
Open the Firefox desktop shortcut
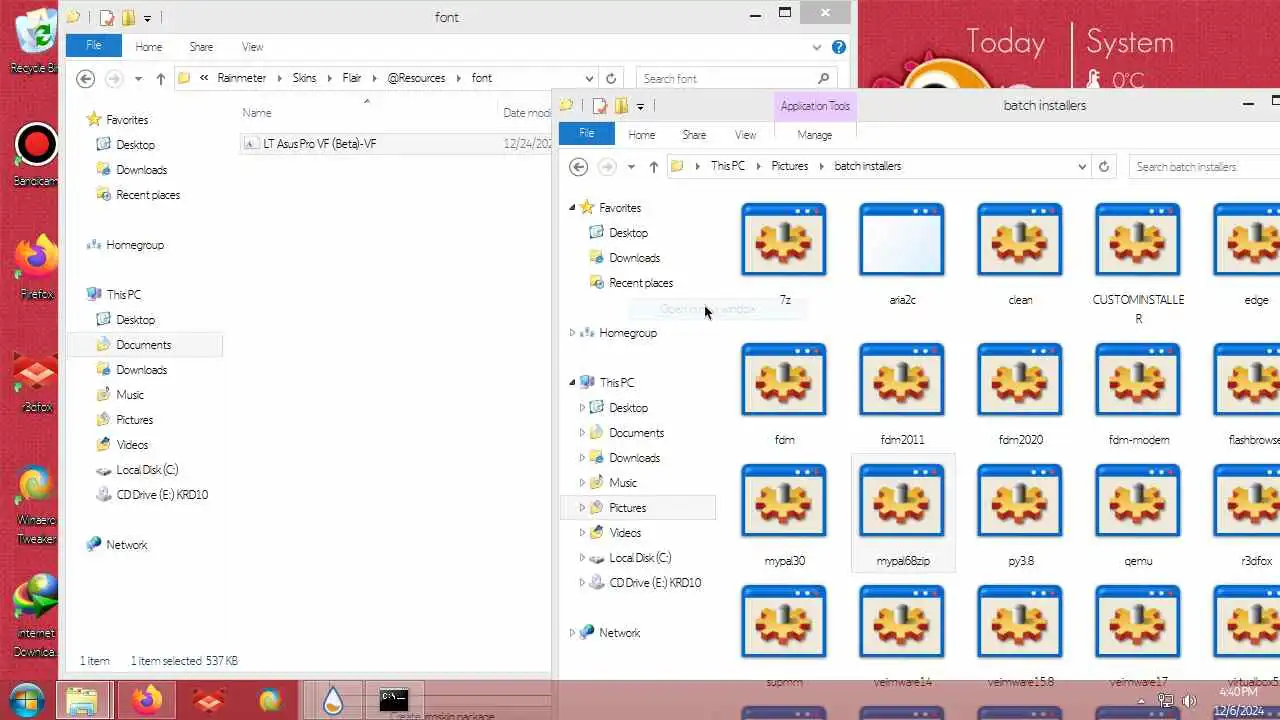[36, 268]
